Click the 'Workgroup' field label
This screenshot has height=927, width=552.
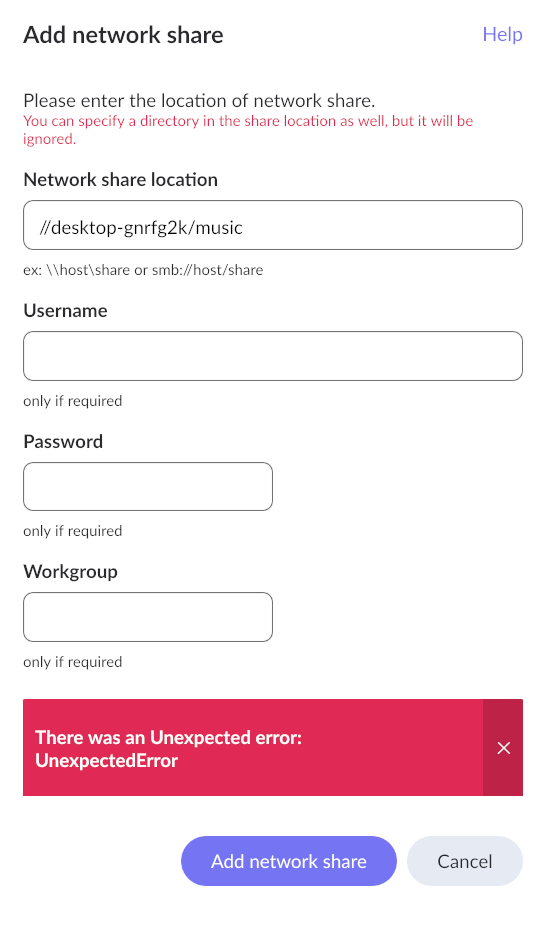(x=70, y=572)
